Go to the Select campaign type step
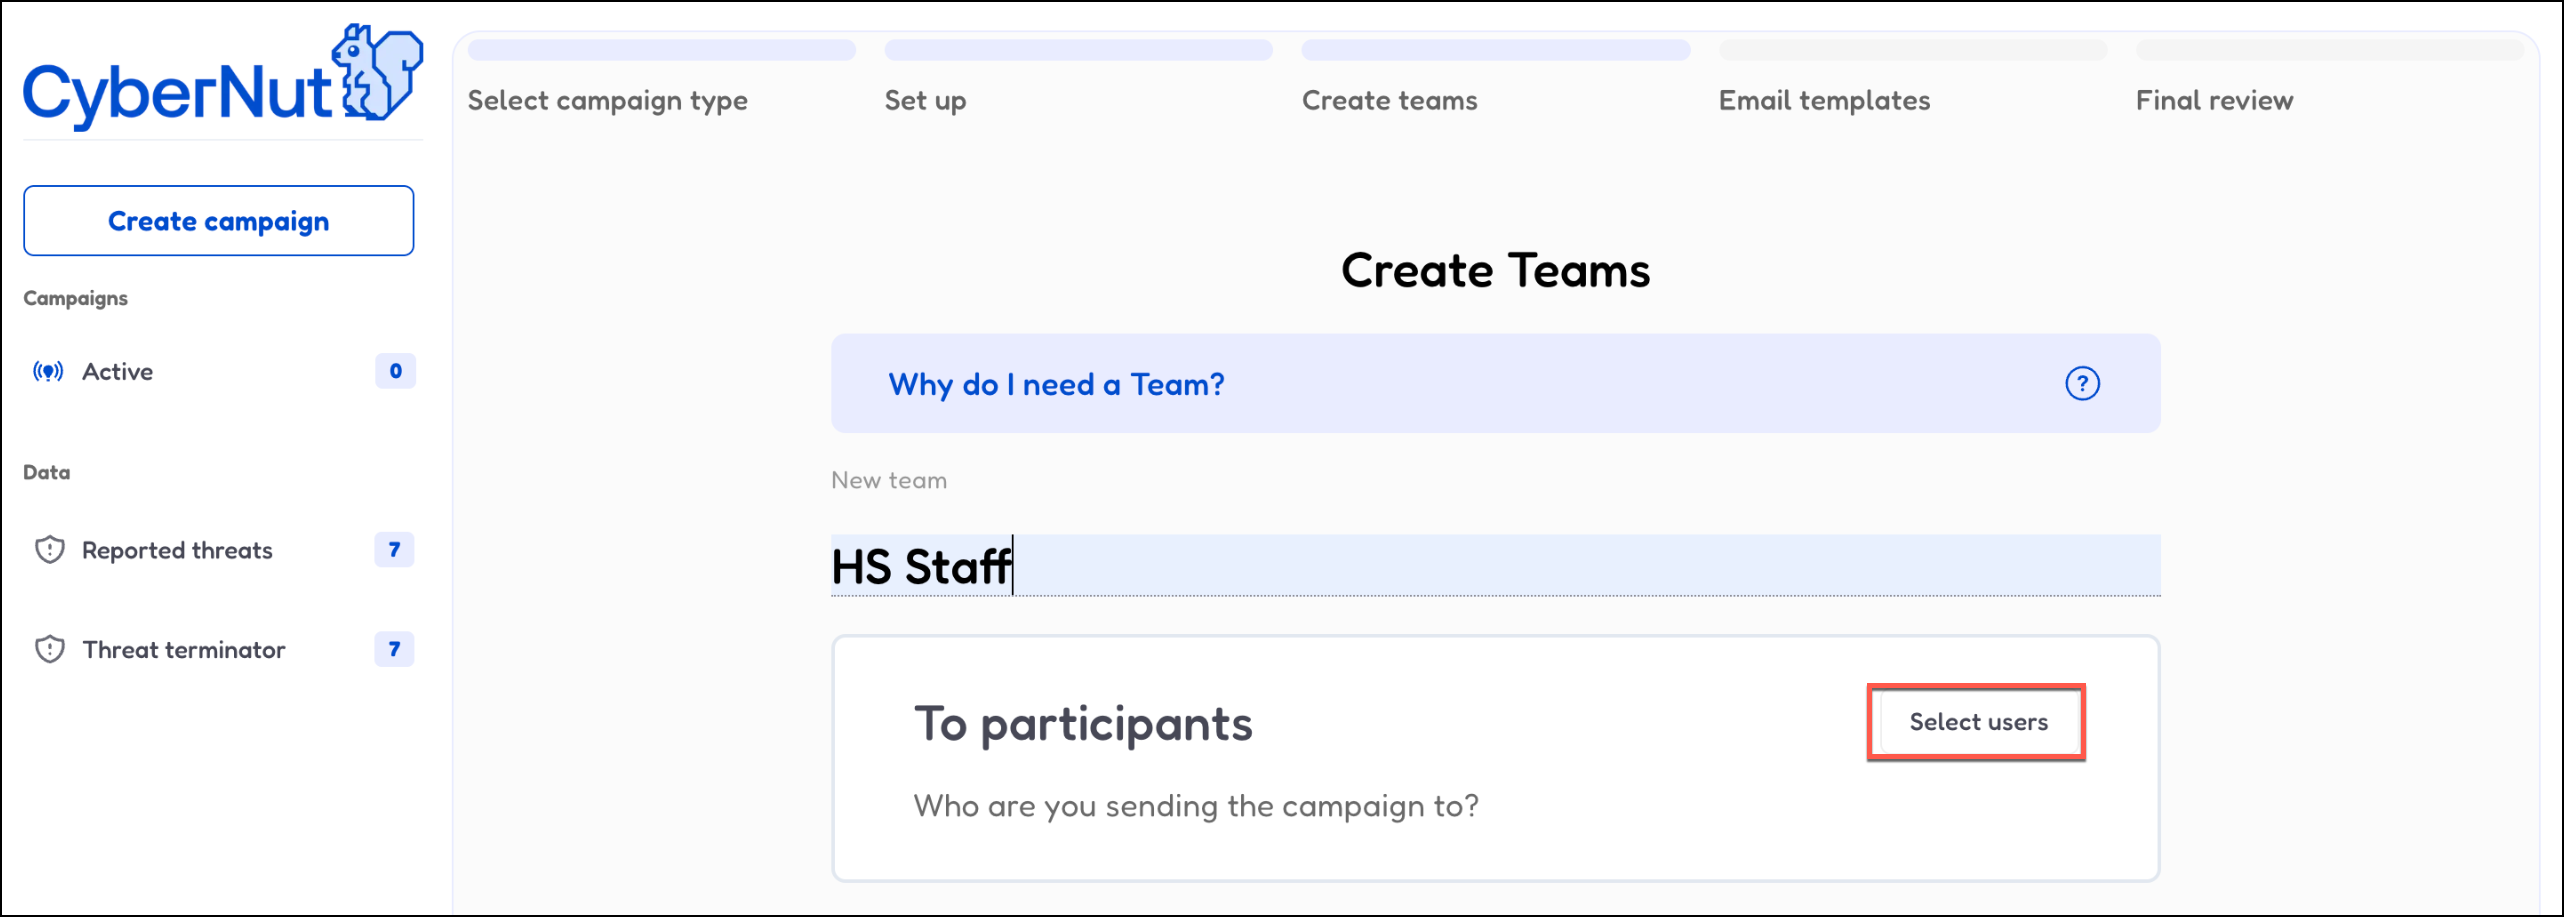 607,100
